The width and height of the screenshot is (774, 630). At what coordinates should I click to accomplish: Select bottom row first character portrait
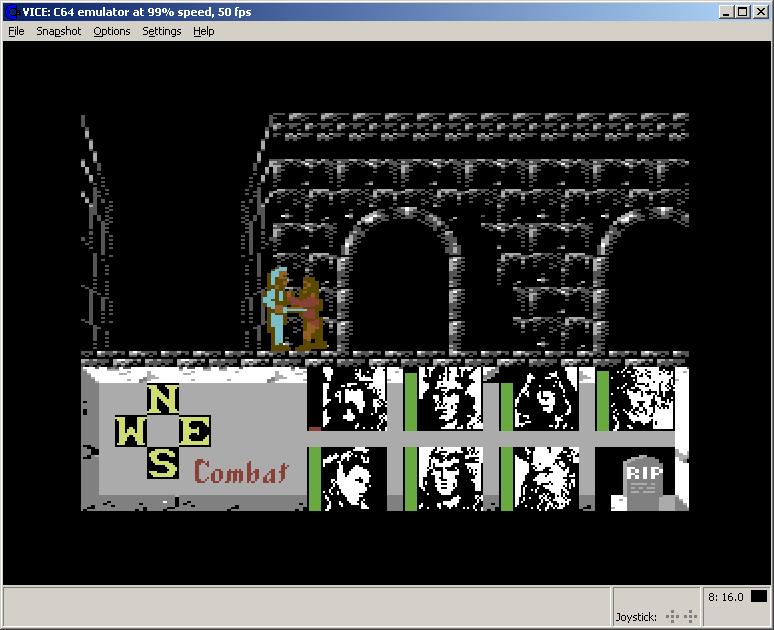tap(353, 478)
